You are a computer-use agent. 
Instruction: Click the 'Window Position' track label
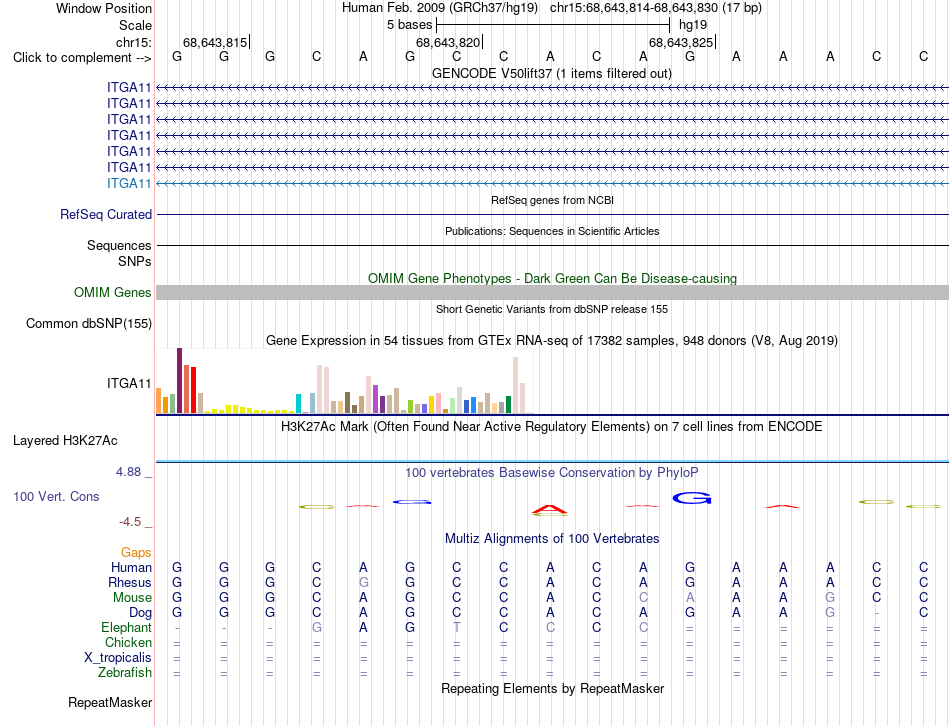coord(104,8)
